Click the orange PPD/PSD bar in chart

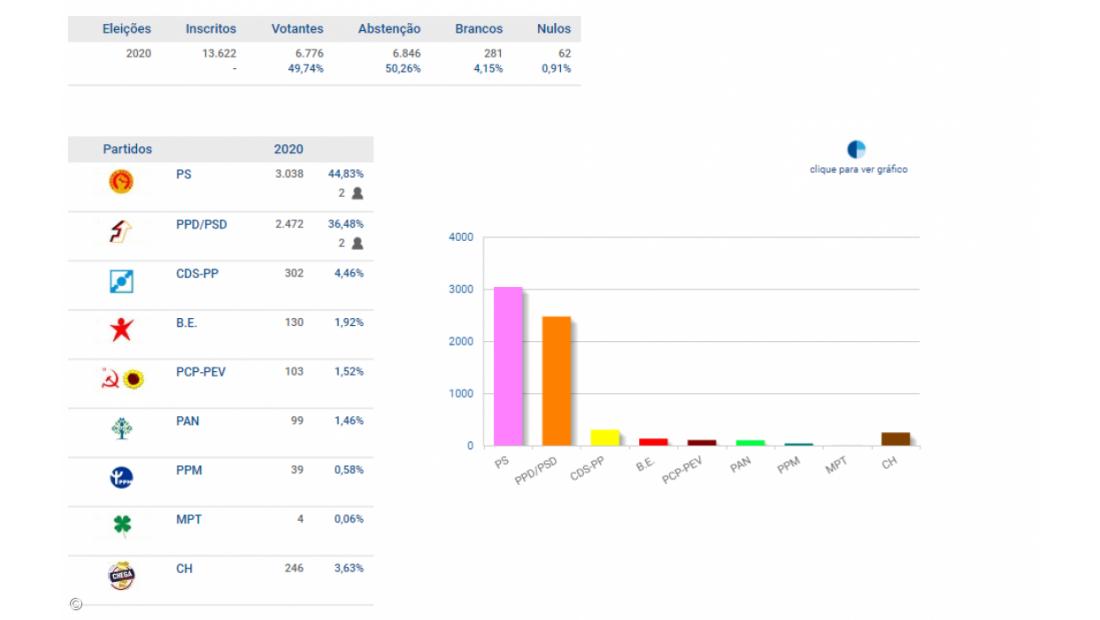556,381
